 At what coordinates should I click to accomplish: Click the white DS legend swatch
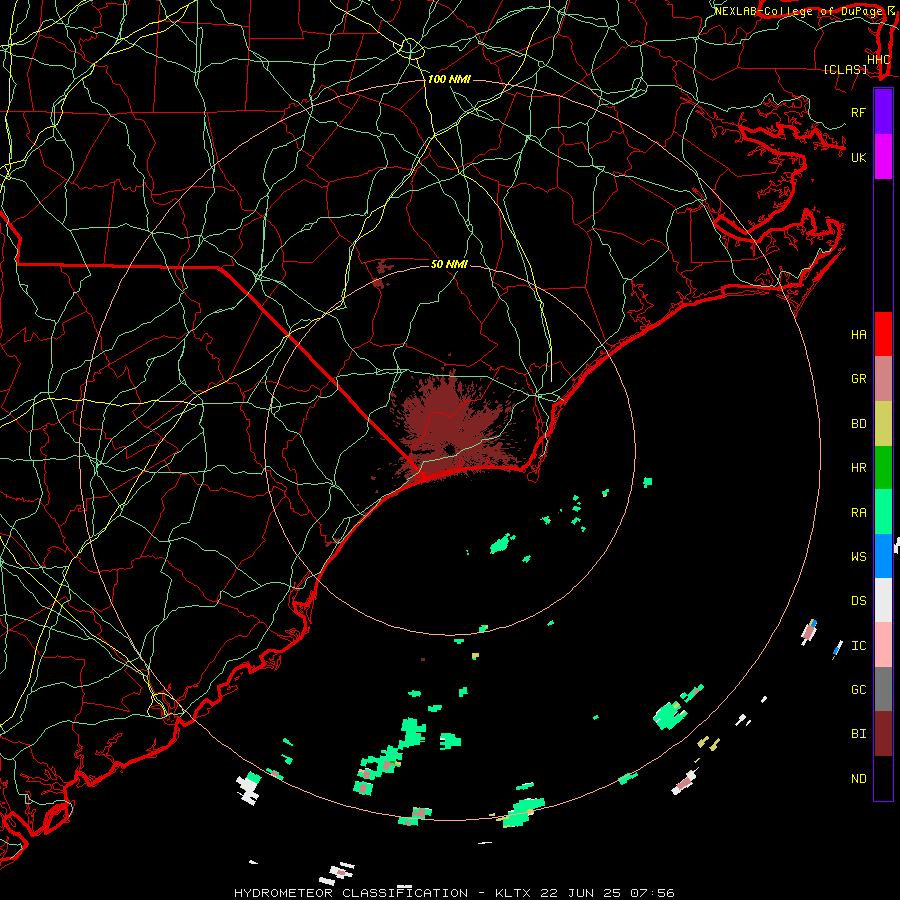883,600
